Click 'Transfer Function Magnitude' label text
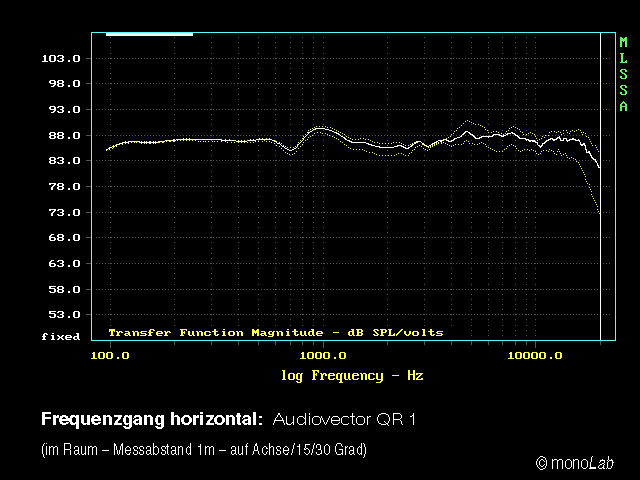 click(x=215, y=332)
